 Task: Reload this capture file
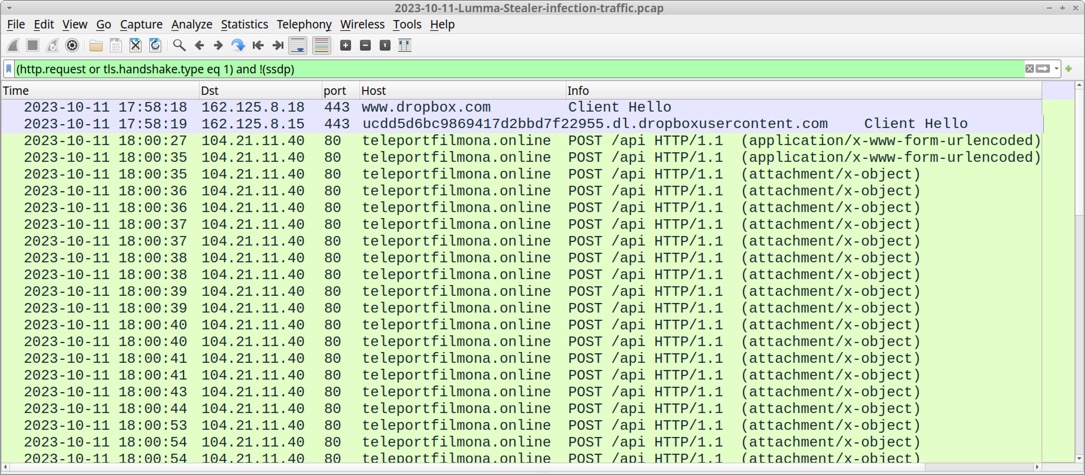(x=155, y=46)
